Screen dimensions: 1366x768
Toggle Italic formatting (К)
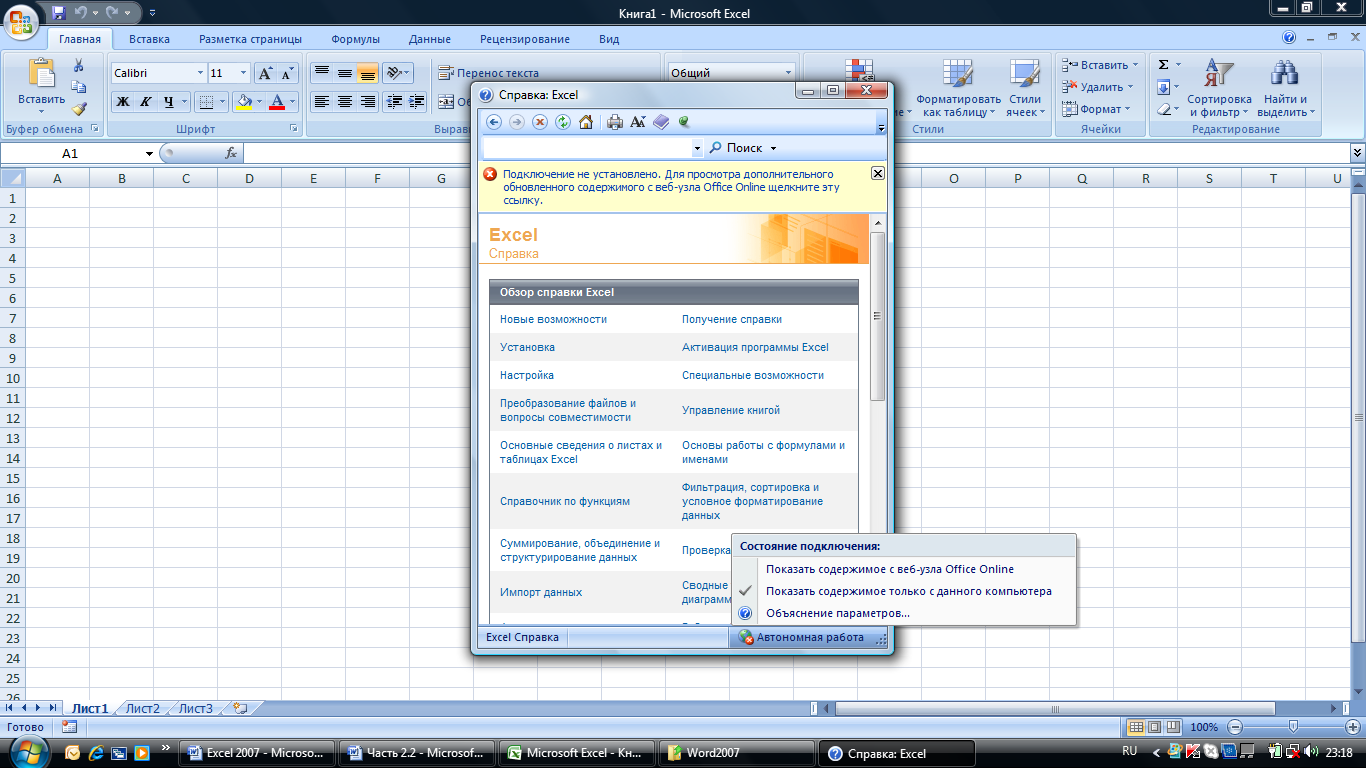click(145, 101)
